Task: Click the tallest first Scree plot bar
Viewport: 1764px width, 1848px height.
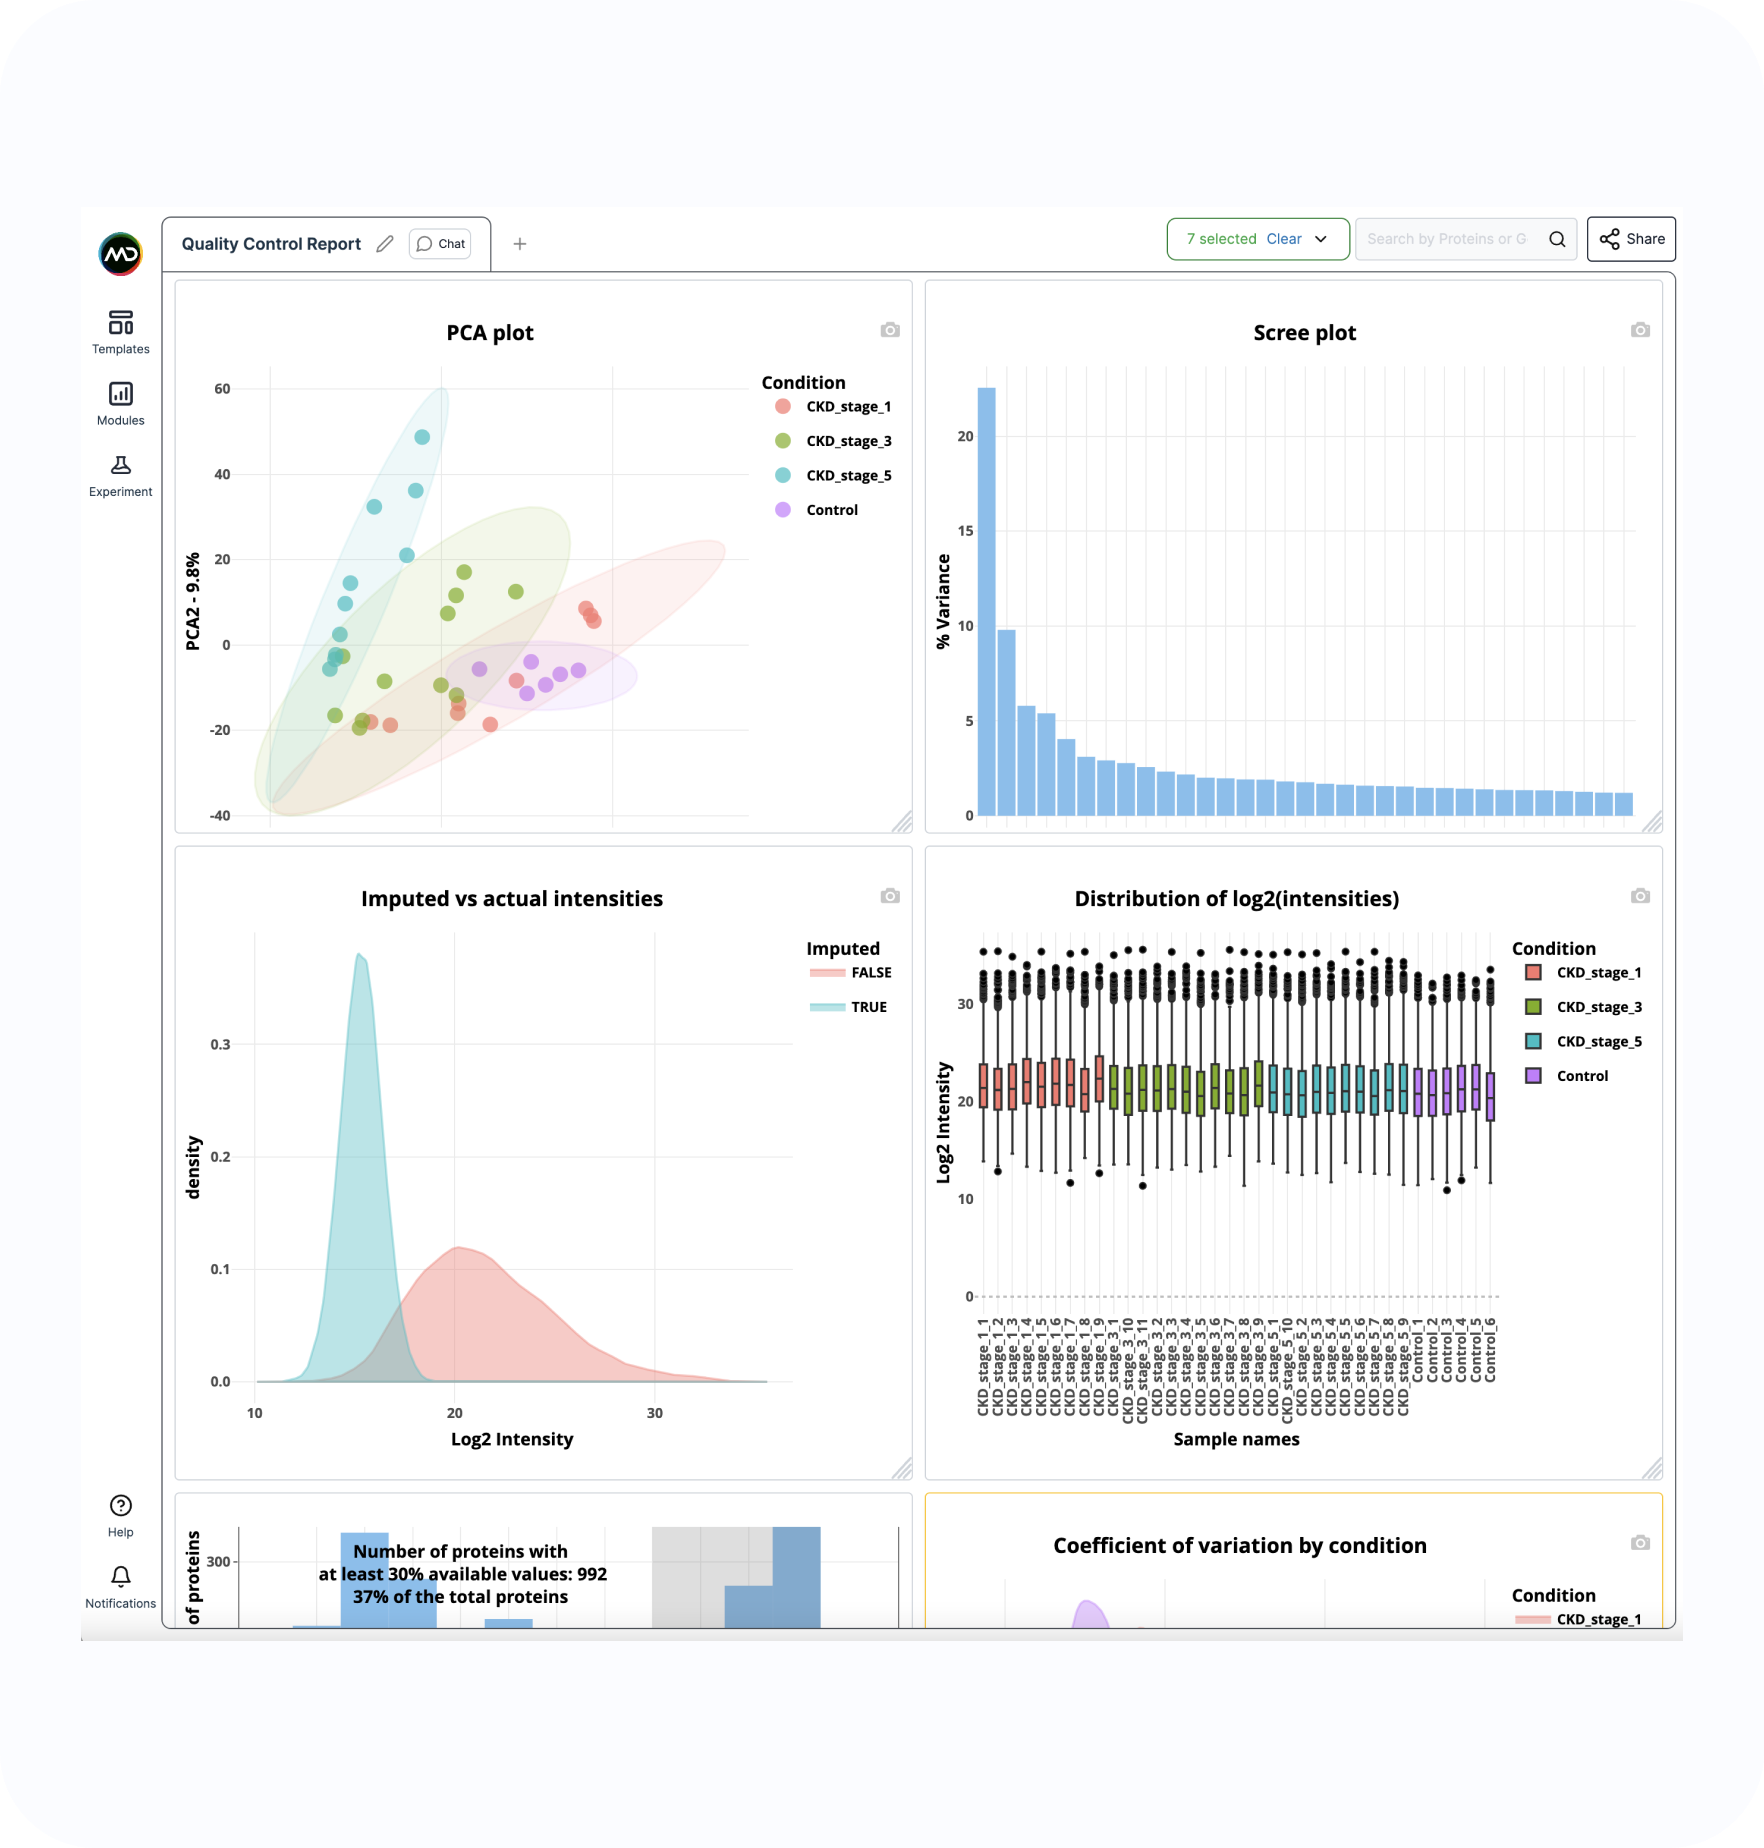Action: pyautogui.click(x=986, y=602)
